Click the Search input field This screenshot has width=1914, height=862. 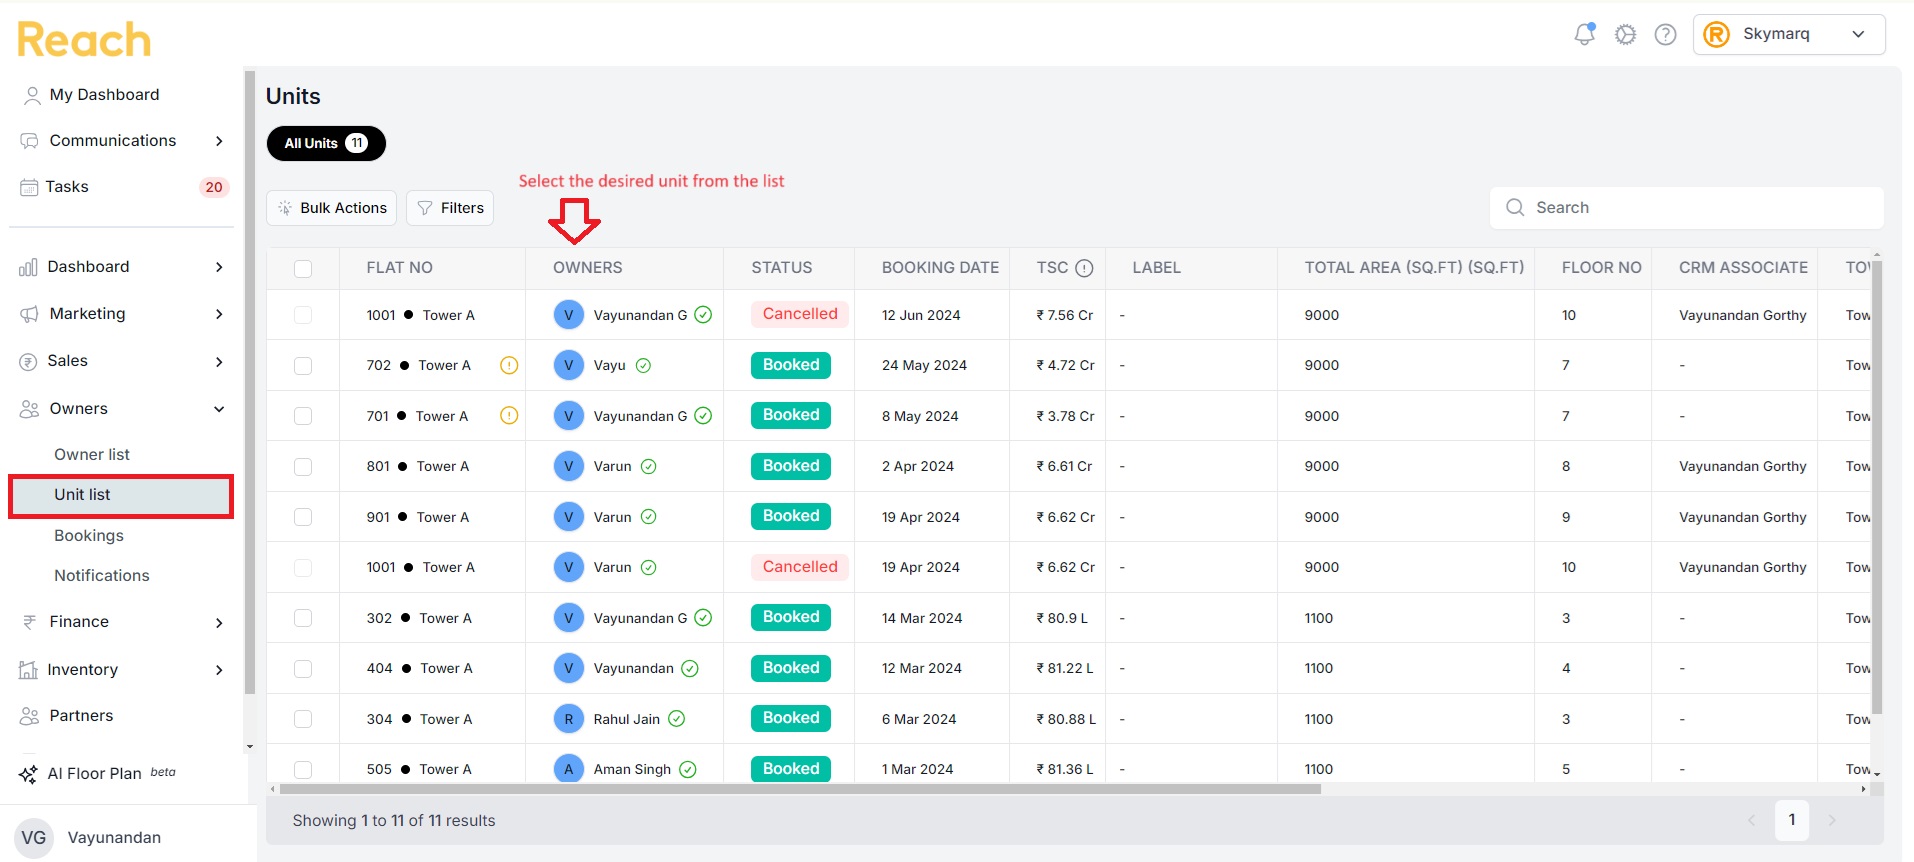tap(1687, 208)
